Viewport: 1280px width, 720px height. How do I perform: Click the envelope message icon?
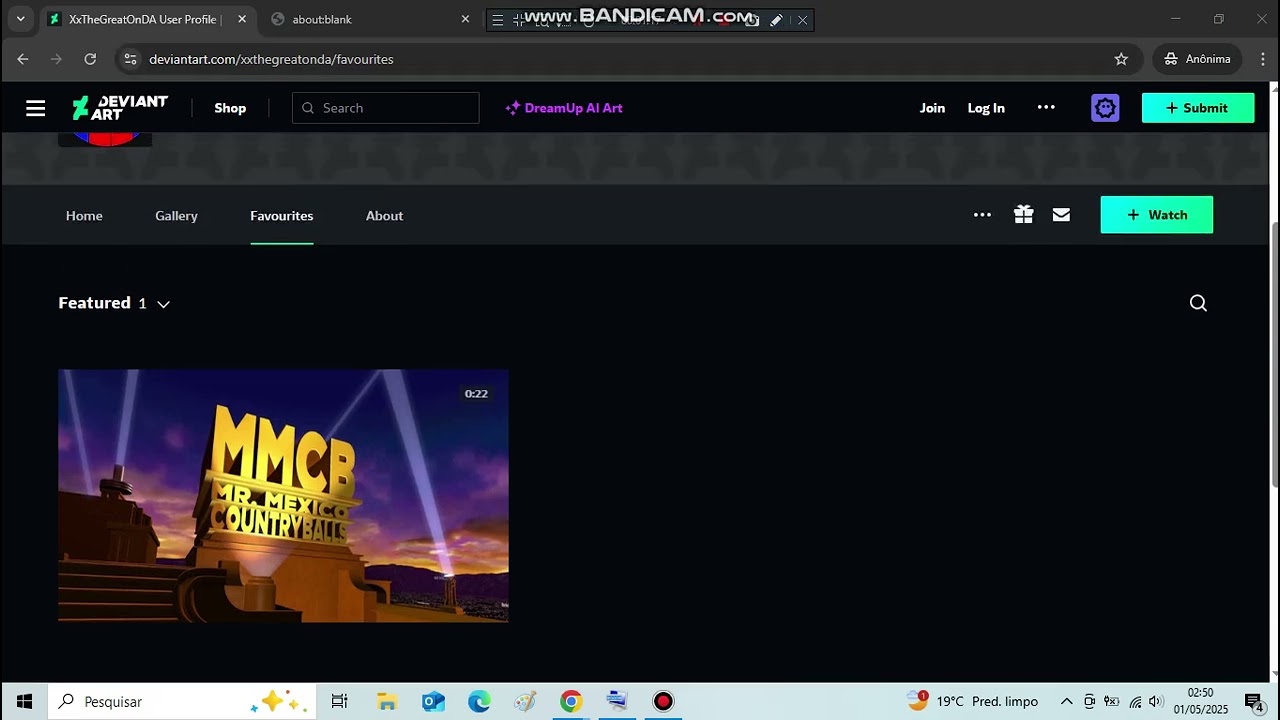[x=1061, y=215]
